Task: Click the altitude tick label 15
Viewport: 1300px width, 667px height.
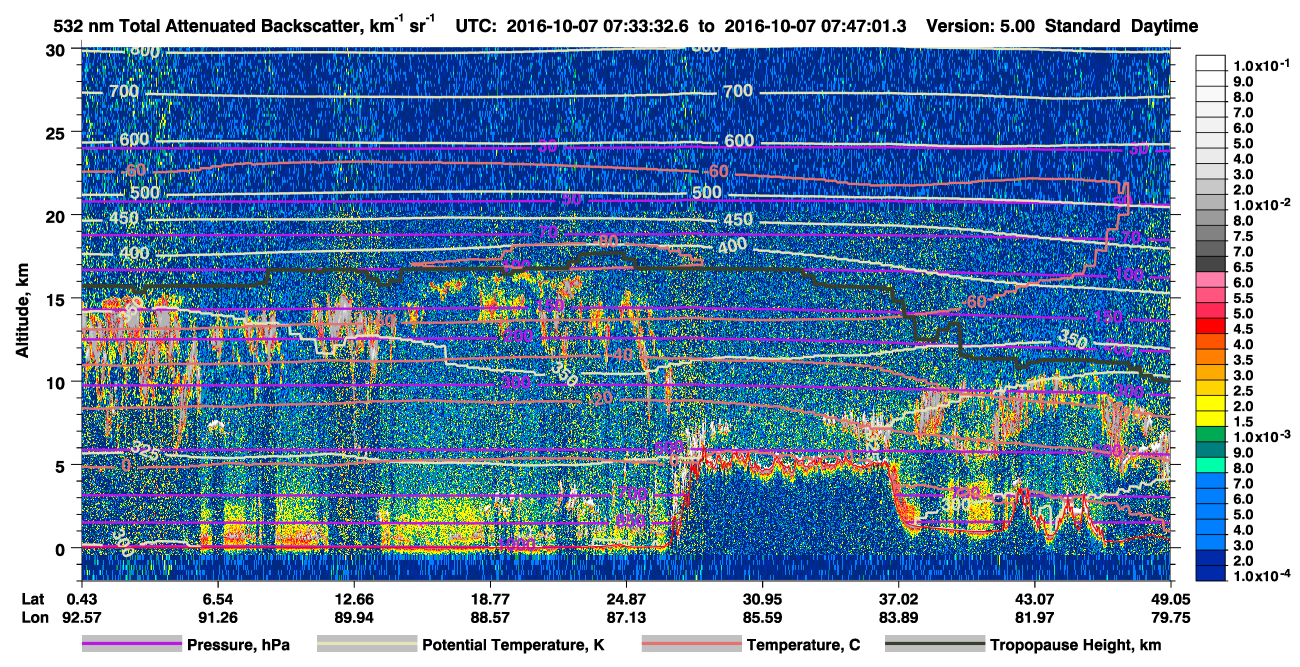Action: tap(55, 299)
